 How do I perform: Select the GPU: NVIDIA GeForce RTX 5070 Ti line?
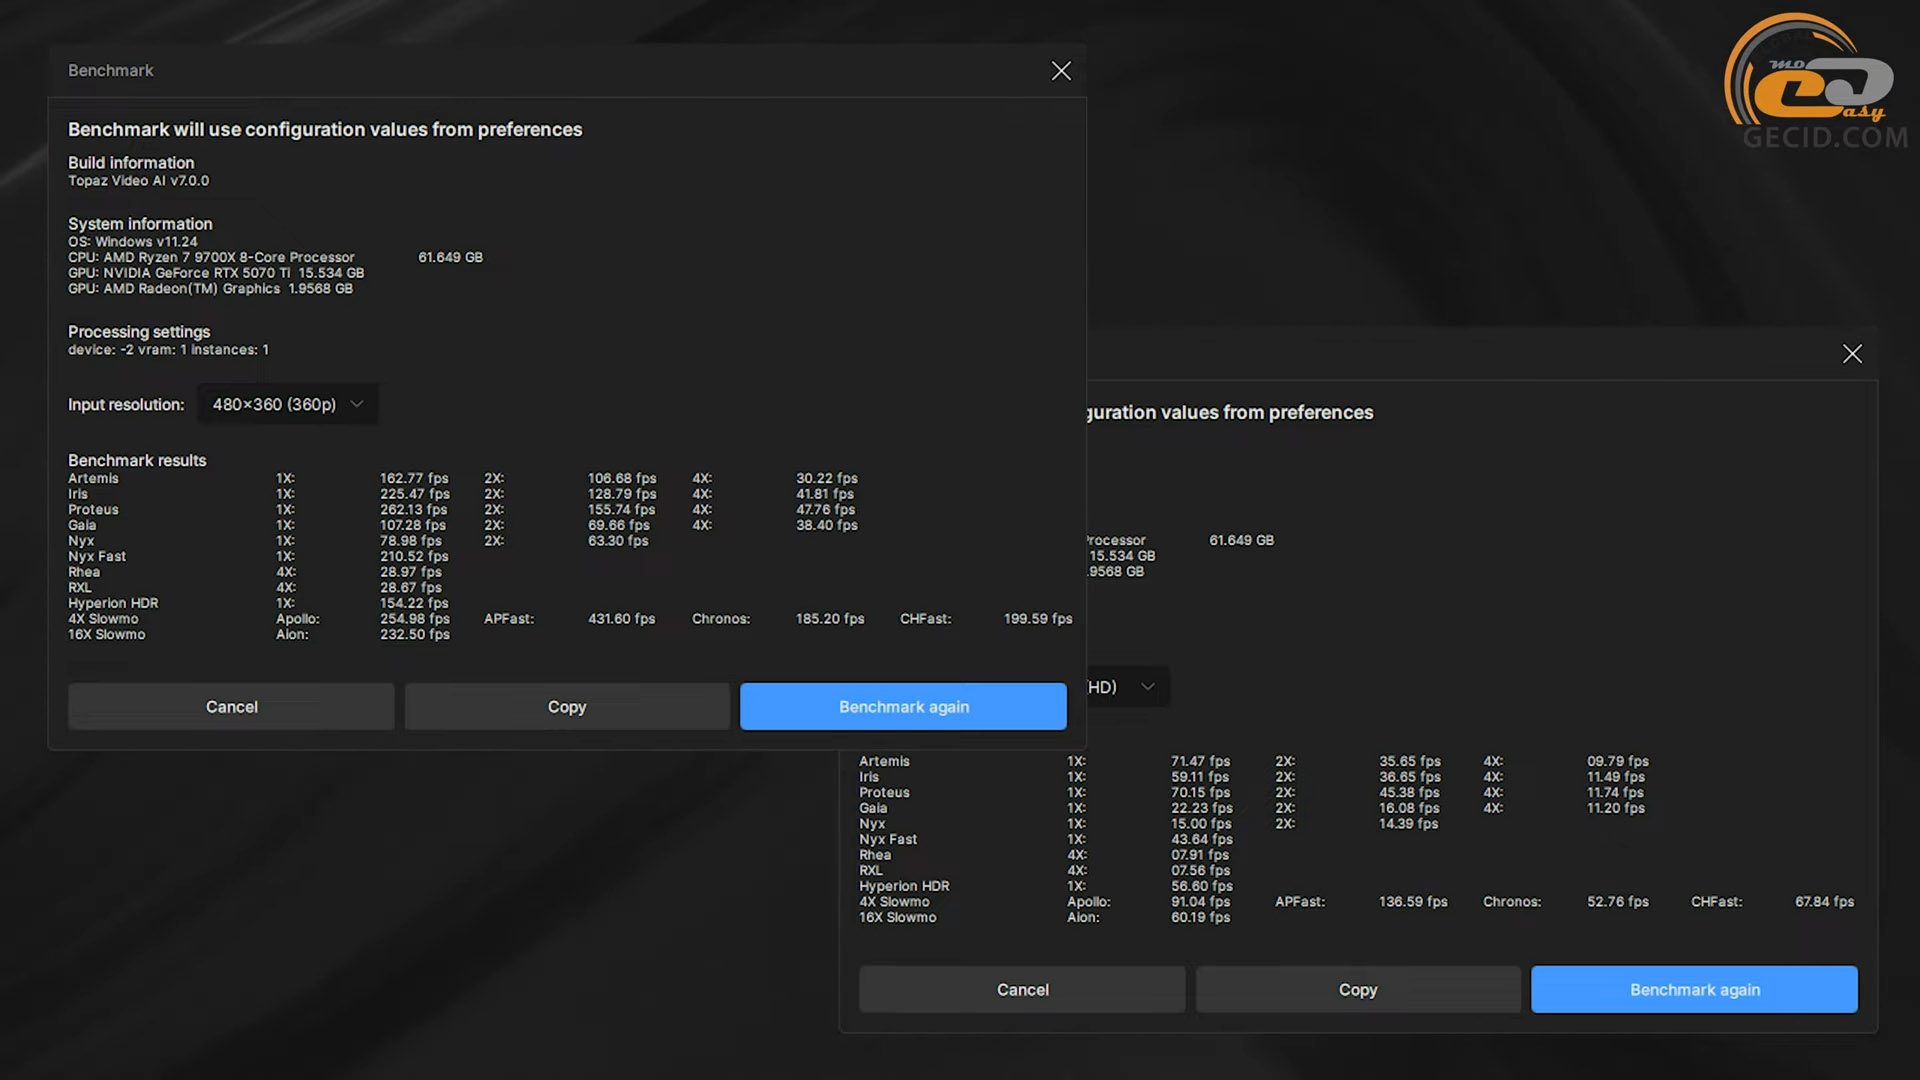tap(216, 273)
